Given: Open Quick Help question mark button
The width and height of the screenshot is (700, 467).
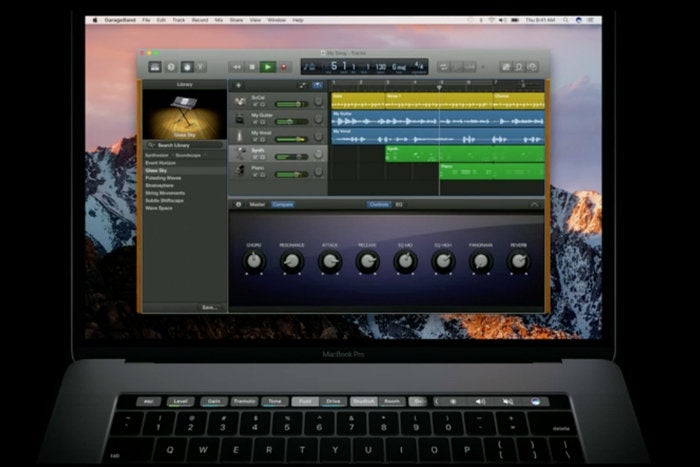Looking at the screenshot, I should tap(171, 67).
